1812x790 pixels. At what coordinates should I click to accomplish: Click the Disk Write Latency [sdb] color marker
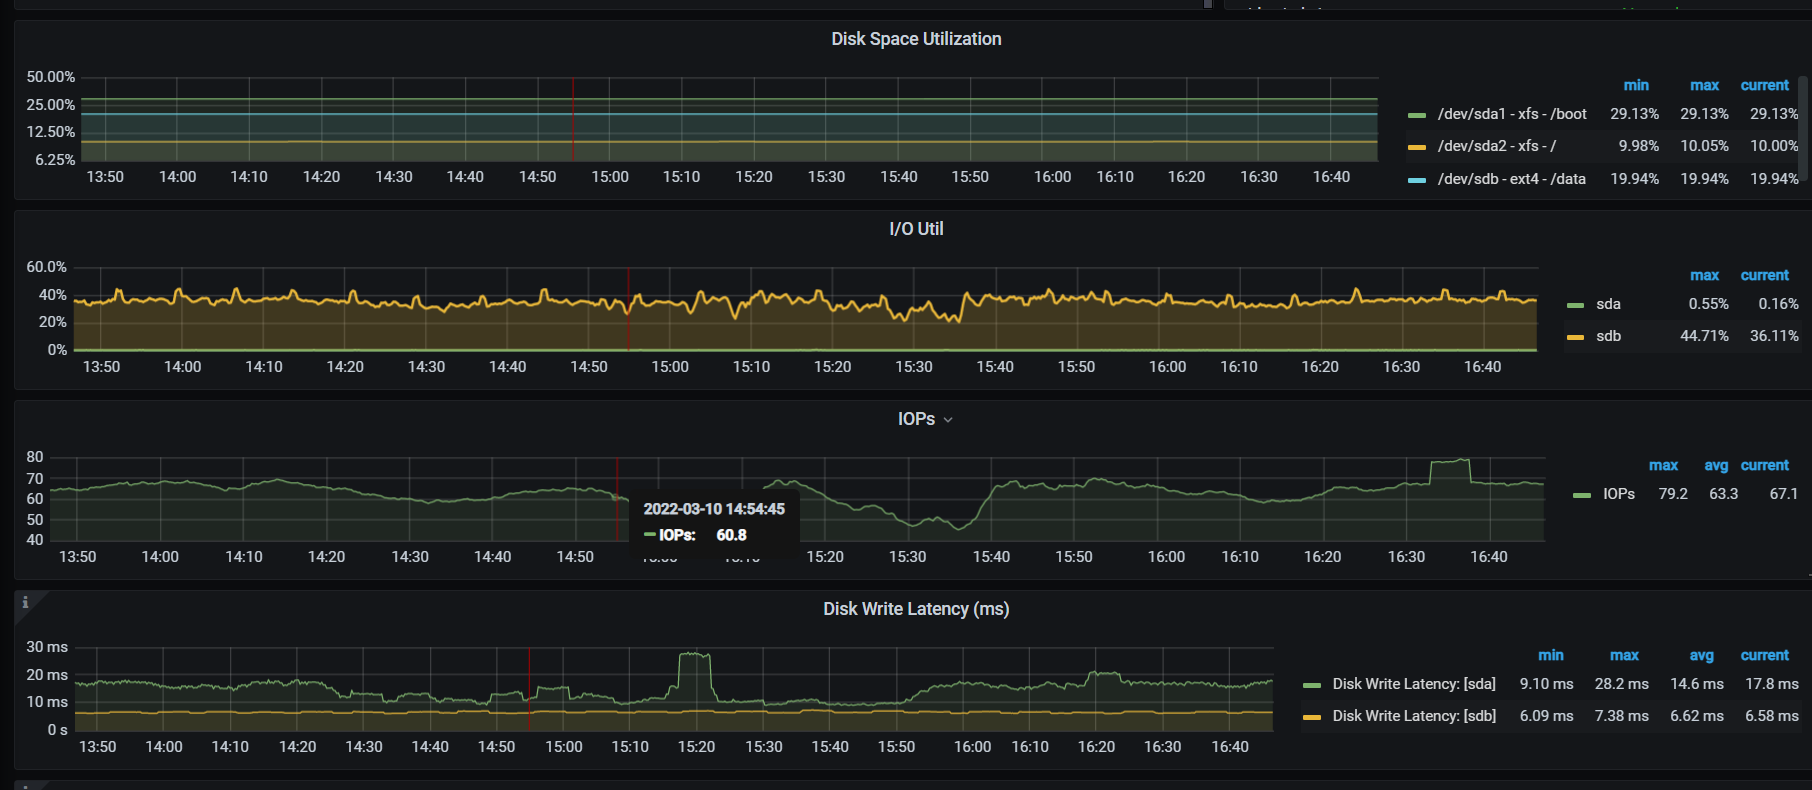pos(1311,717)
